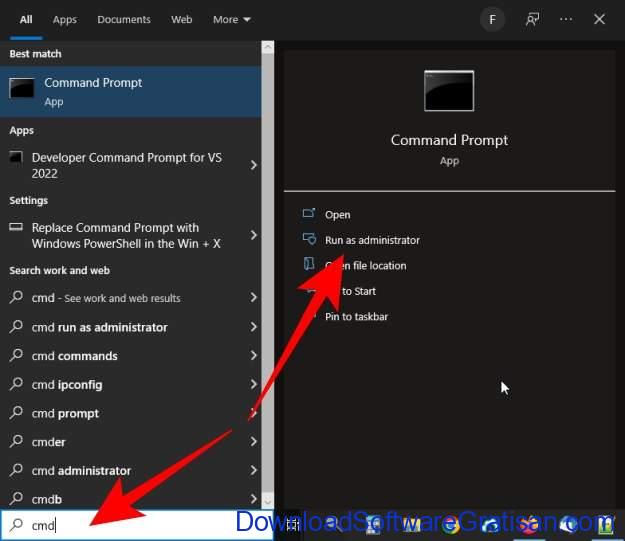The image size is (625, 541).
Task: Open Task View on the taskbar
Action: pos(293,525)
